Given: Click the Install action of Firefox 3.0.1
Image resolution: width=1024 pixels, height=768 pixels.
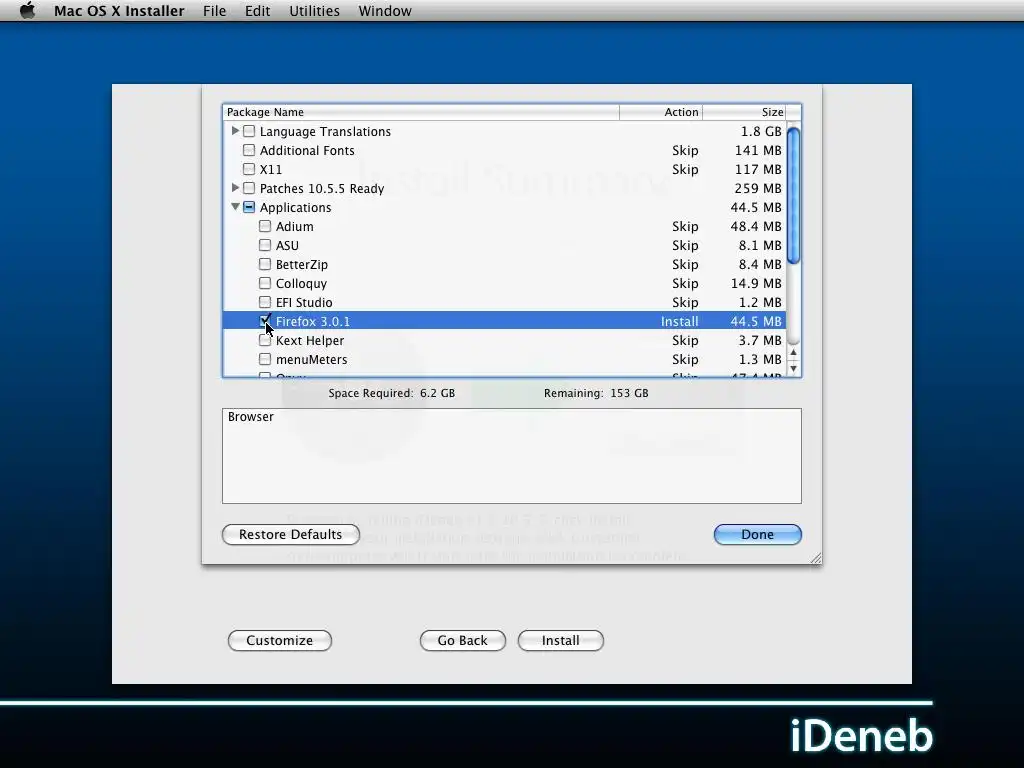Looking at the screenshot, I should 679,321.
